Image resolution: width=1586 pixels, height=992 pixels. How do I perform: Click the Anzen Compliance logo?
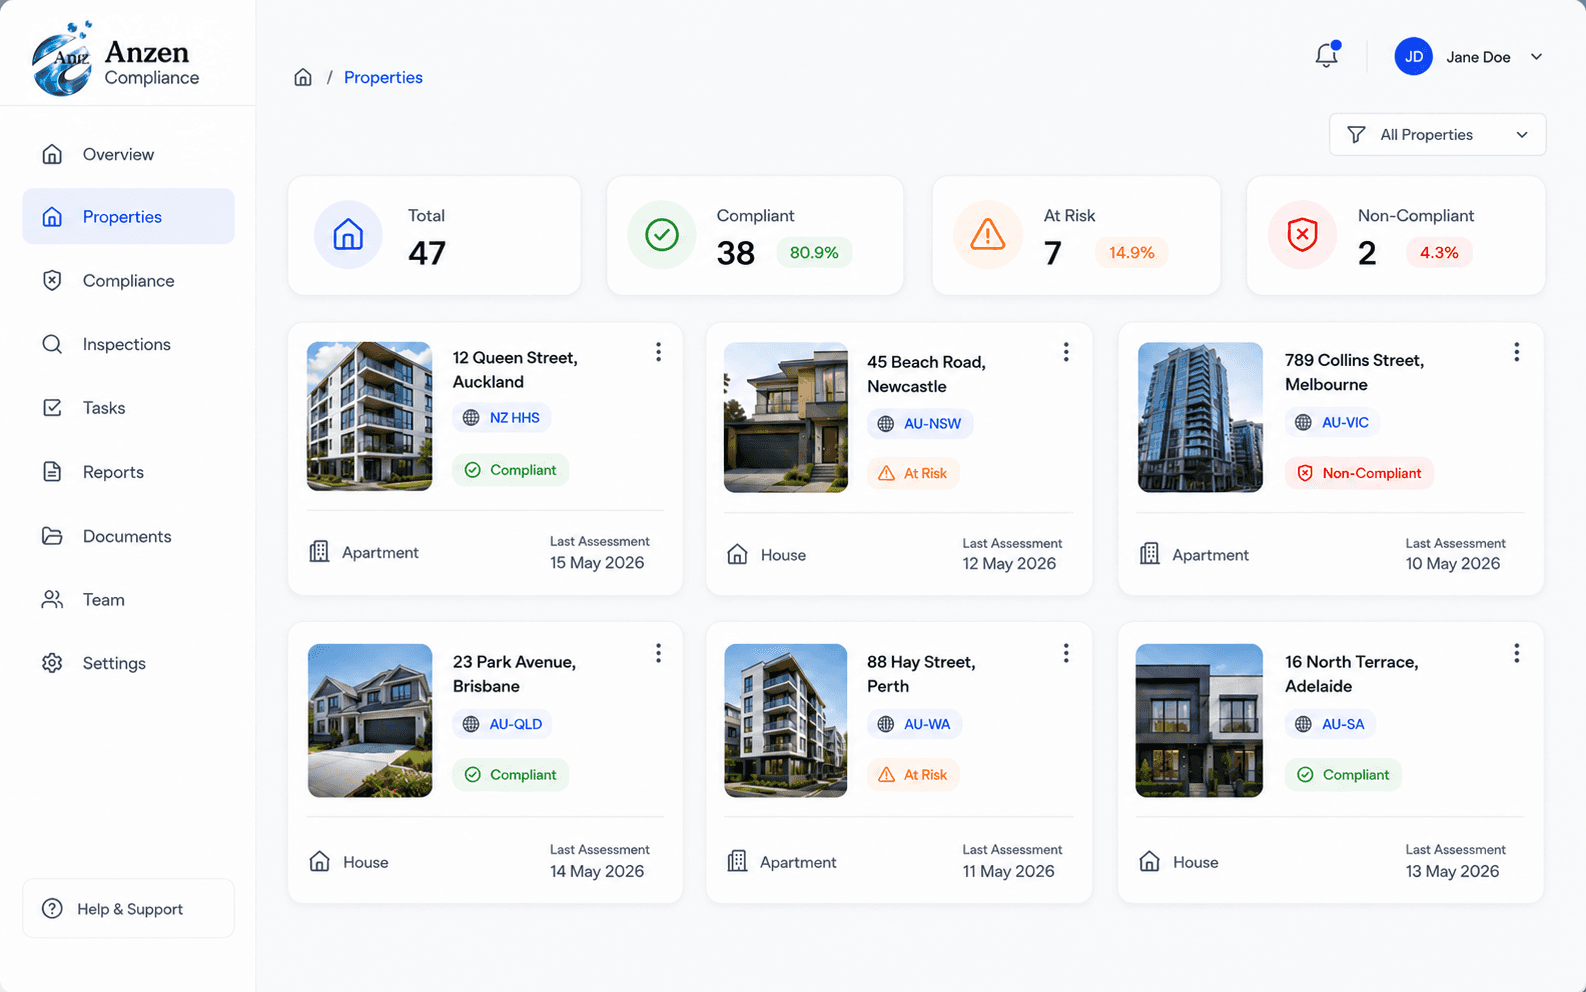[x=115, y=58]
